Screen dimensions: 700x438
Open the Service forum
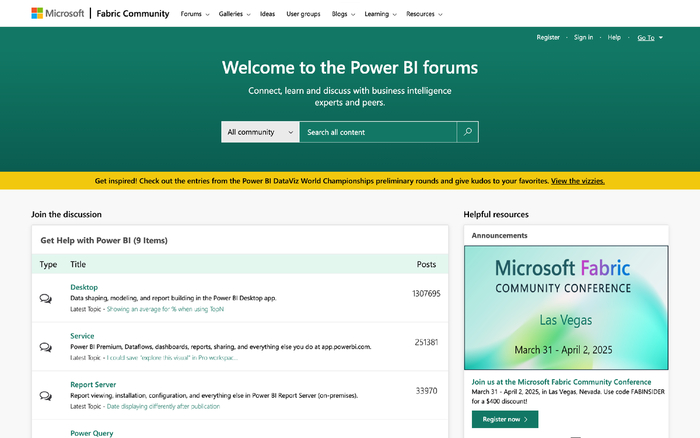click(x=82, y=336)
